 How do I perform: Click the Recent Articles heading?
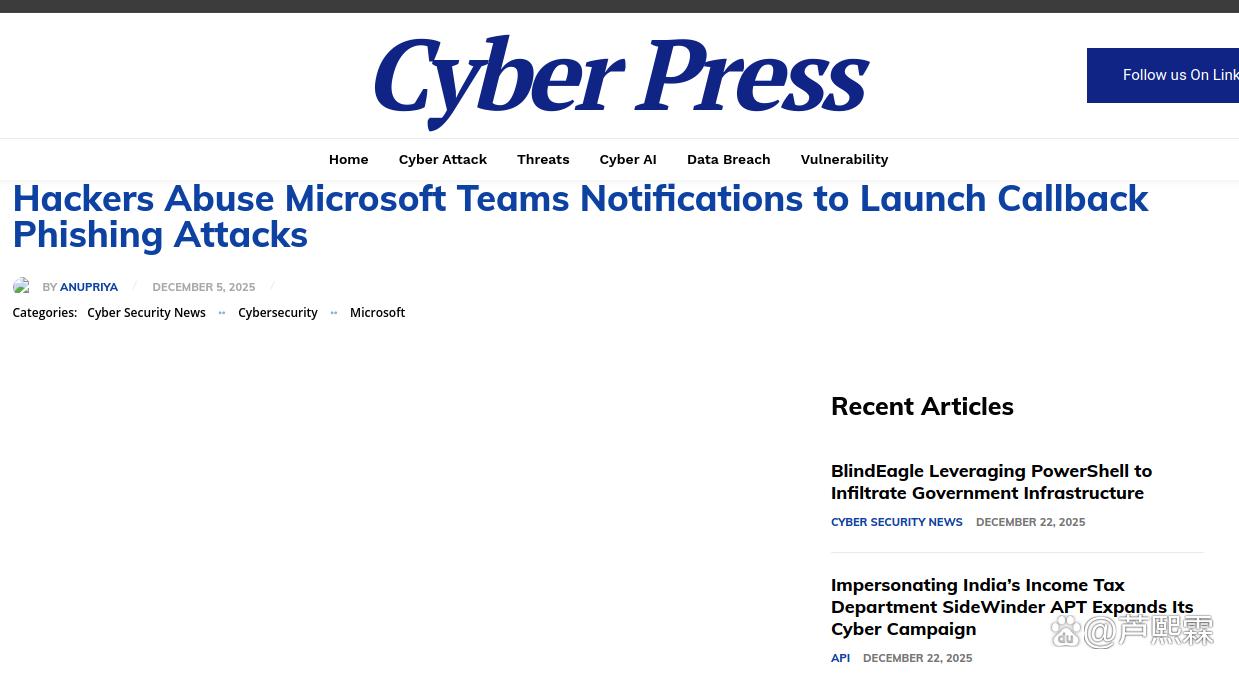922,406
